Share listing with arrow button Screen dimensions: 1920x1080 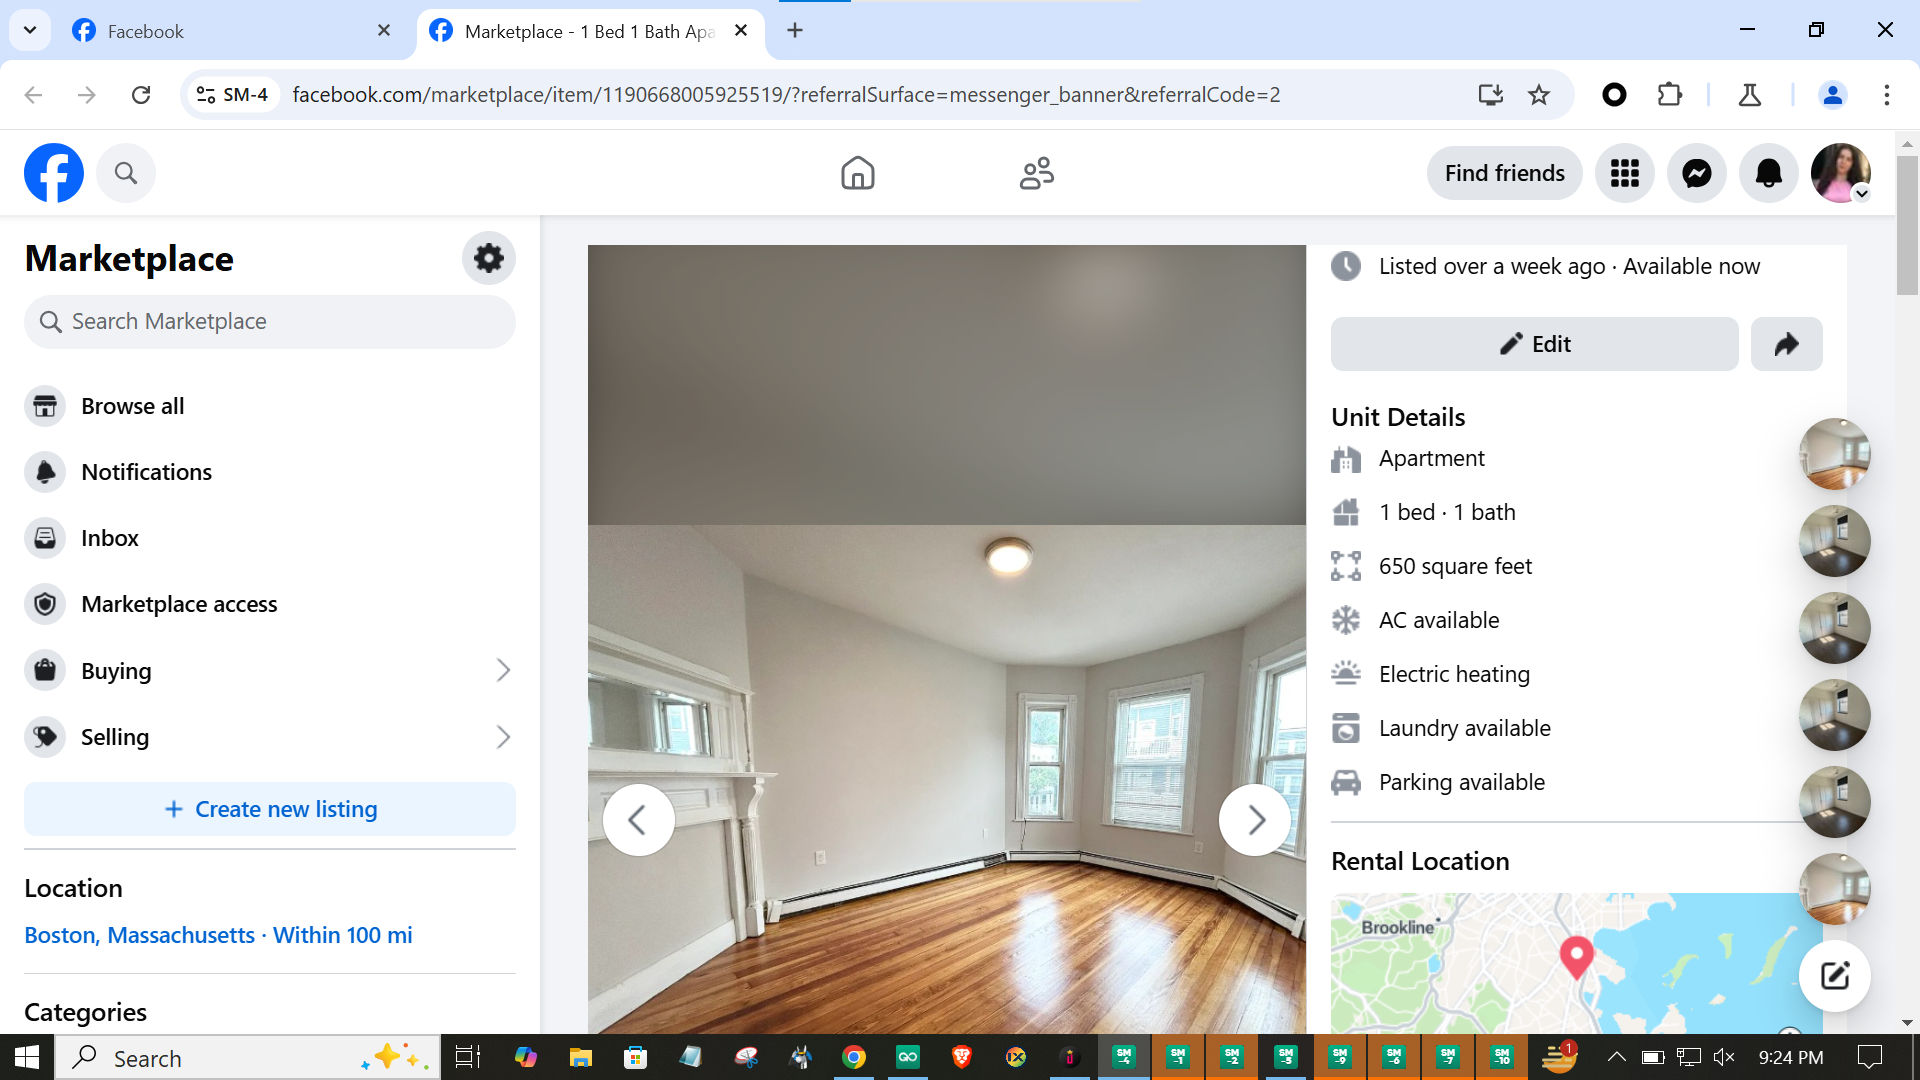coord(1786,344)
